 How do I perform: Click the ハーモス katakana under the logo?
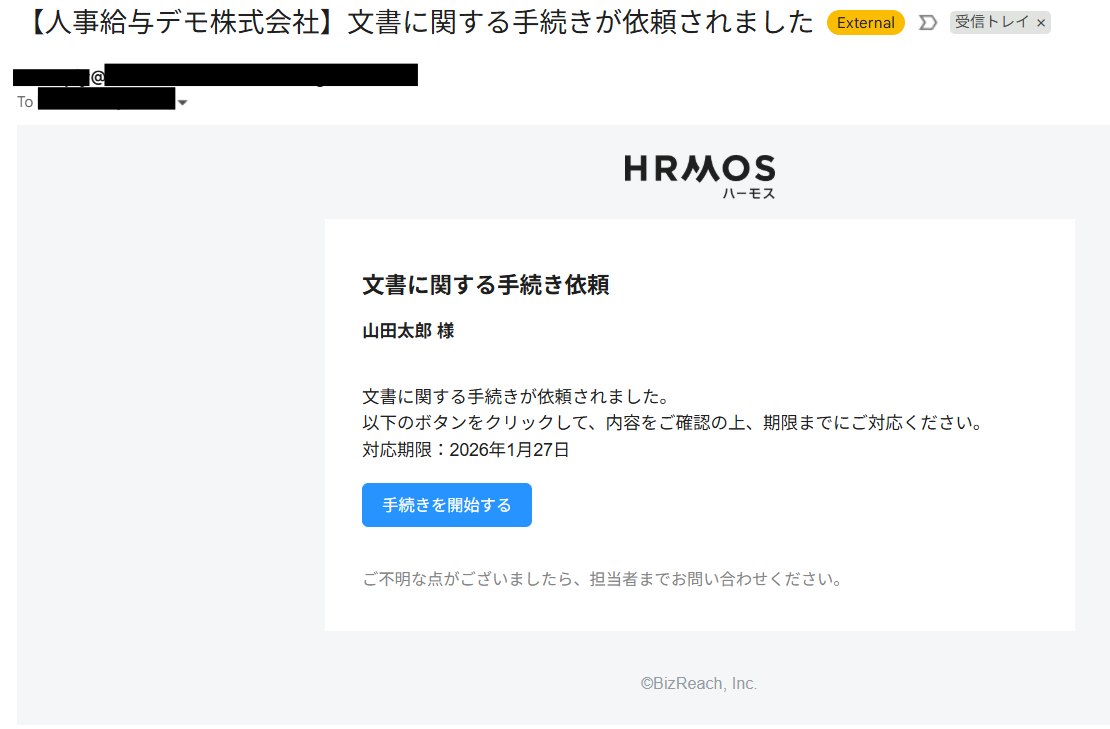click(748, 193)
